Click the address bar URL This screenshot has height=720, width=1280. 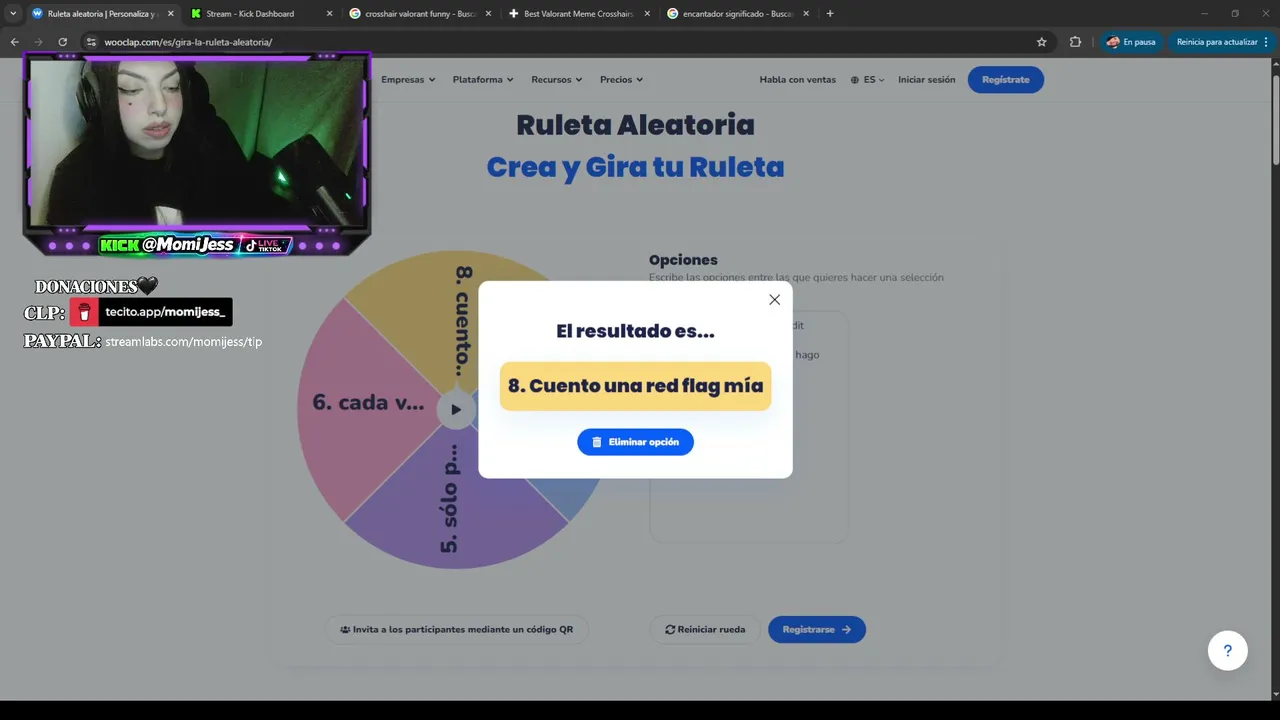188,42
